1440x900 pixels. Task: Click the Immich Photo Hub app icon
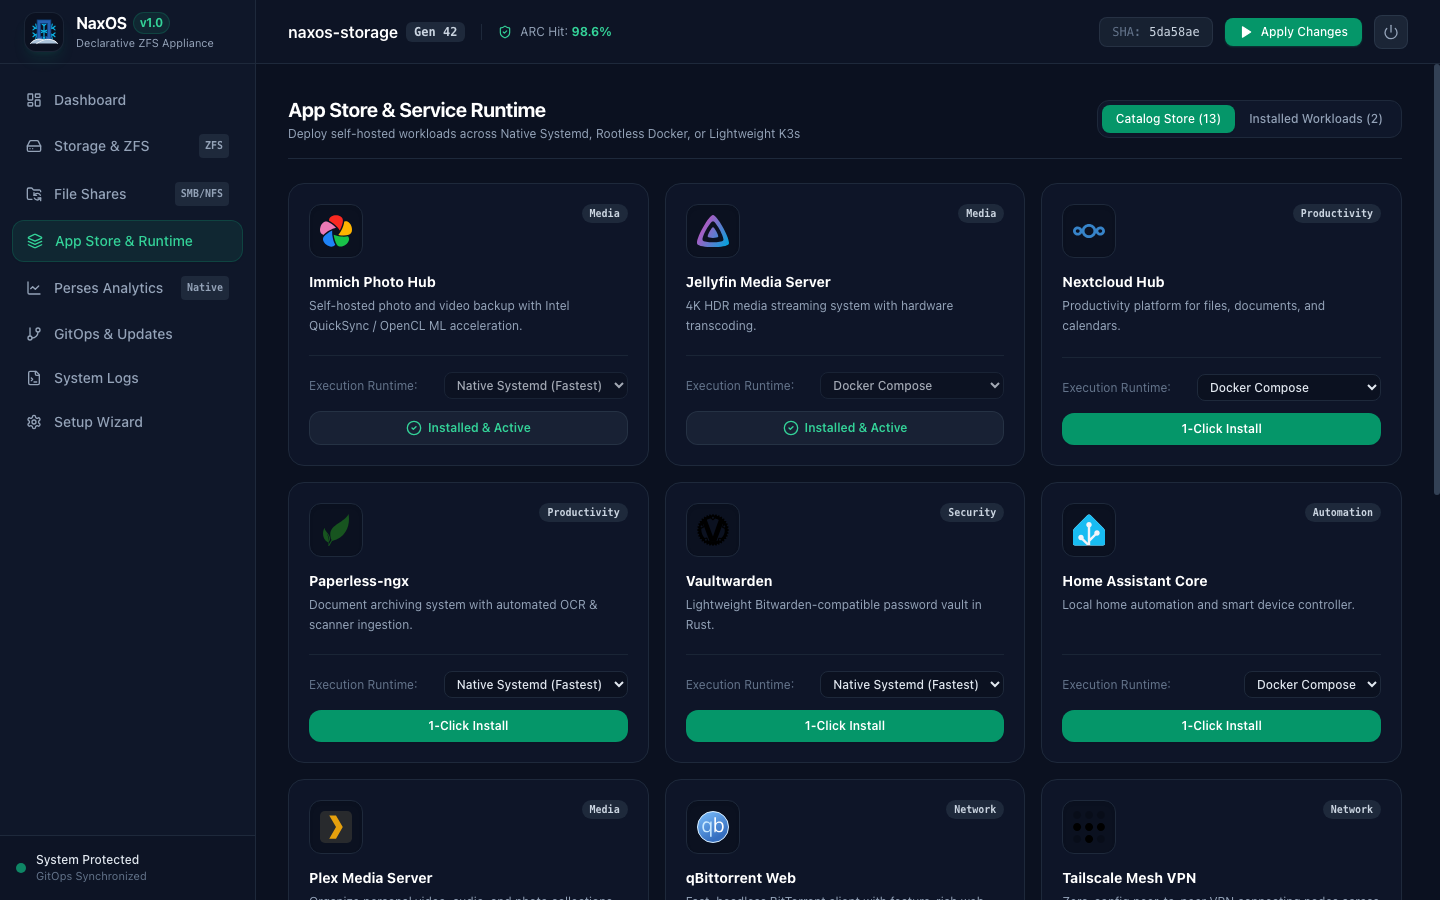[x=336, y=231]
